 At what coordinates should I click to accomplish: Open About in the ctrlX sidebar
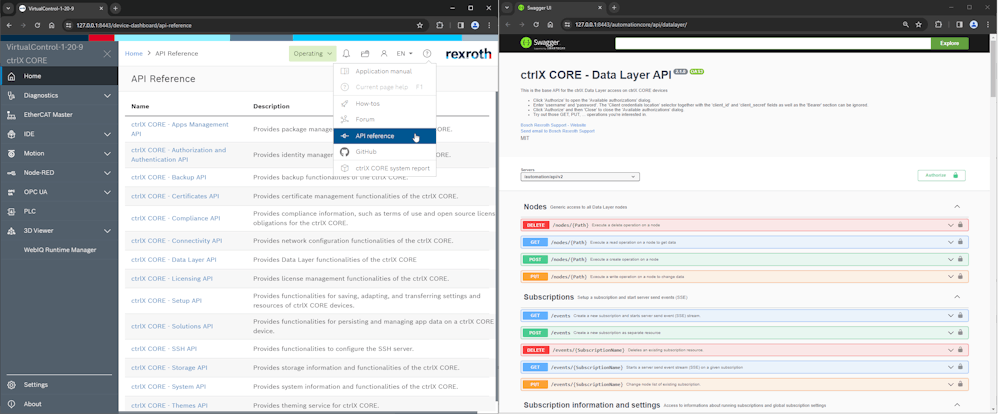point(59,404)
